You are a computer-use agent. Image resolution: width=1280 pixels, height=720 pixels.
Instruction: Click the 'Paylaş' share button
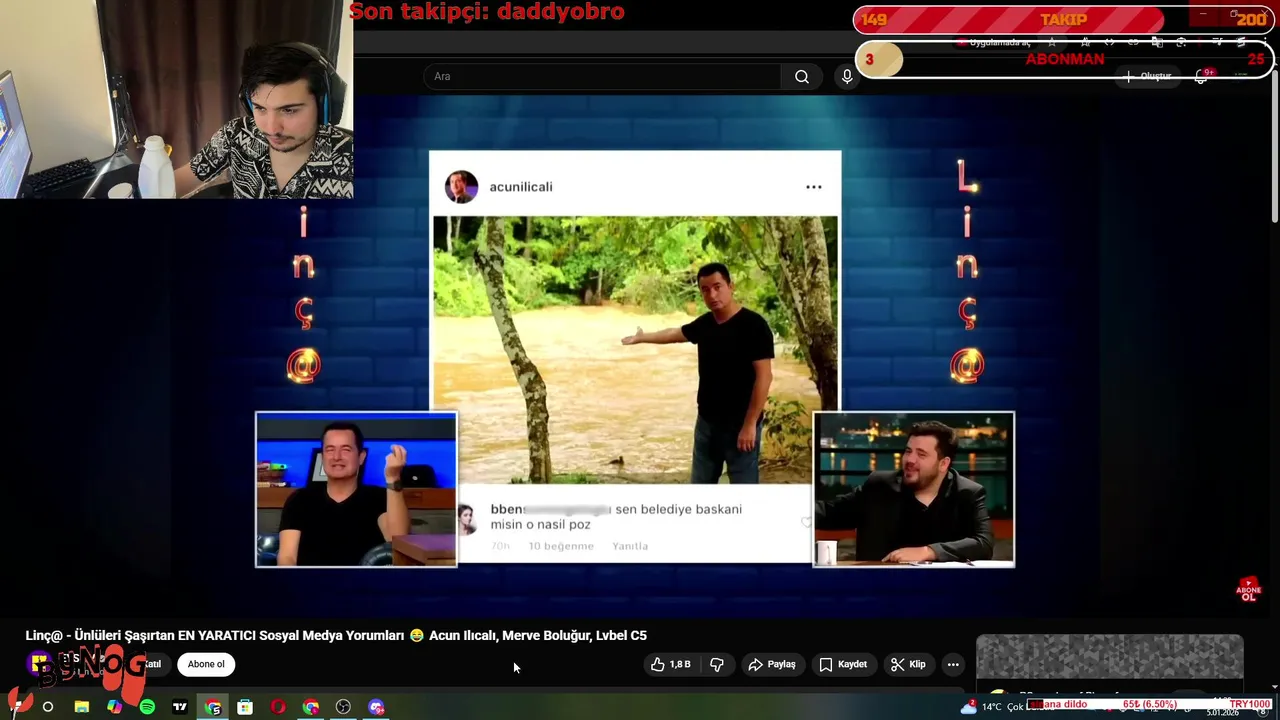point(772,664)
